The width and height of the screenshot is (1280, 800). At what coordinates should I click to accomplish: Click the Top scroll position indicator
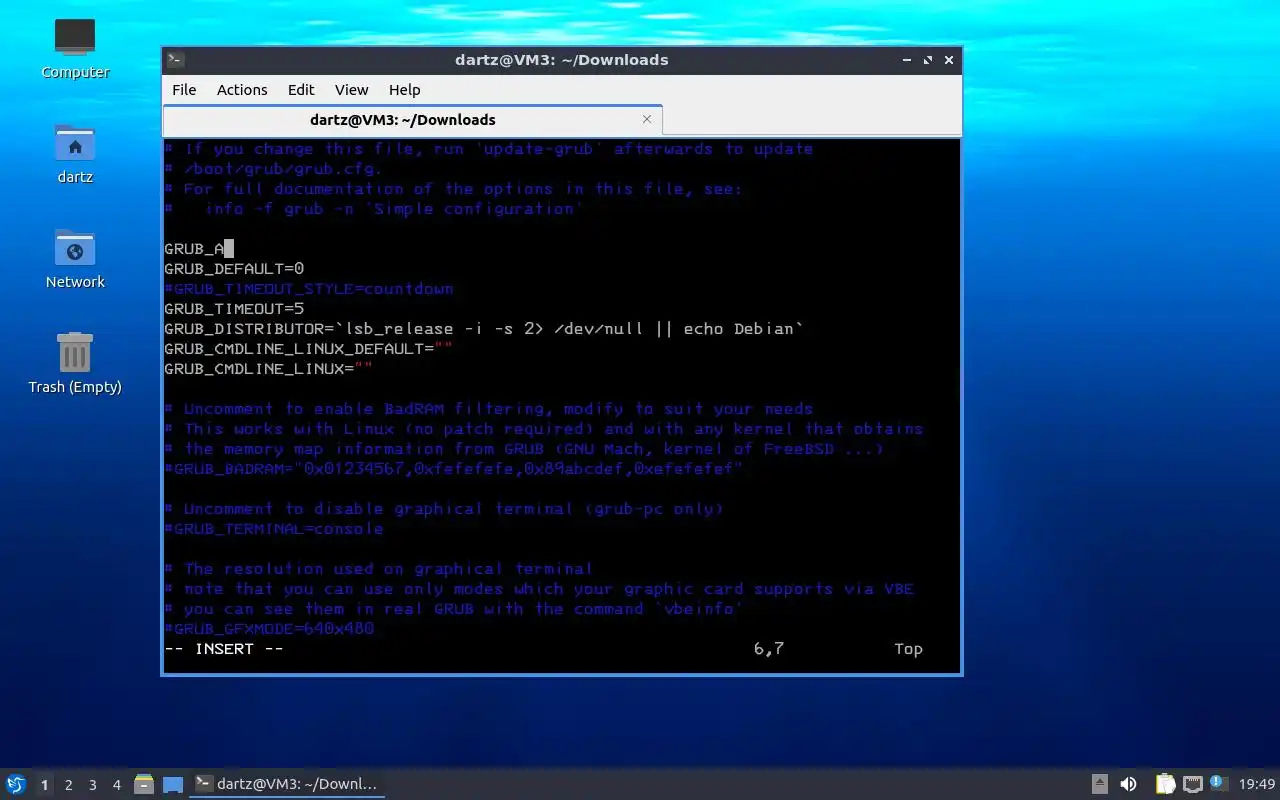tap(908, 649)
